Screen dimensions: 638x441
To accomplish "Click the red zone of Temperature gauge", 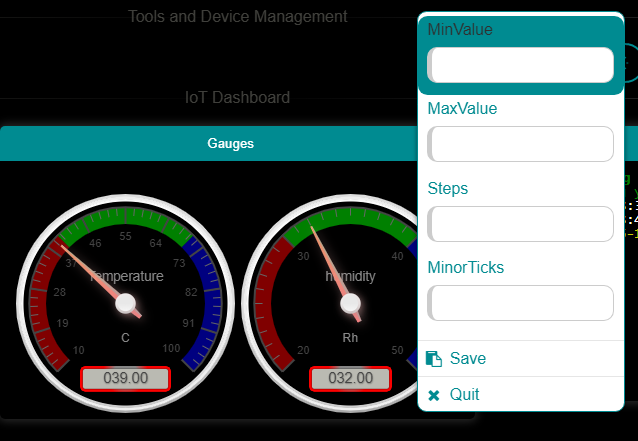I will (x=45, y=300).
